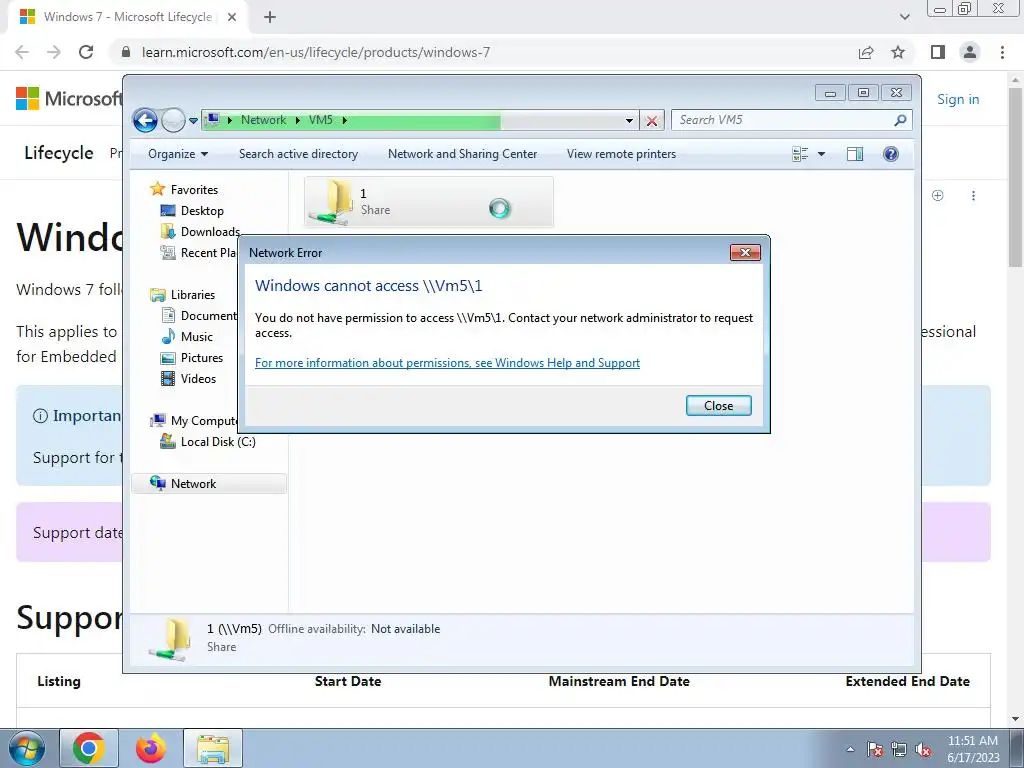The width and height of the screenshot is (1024, 768).
Task: Select Local Disk (C:)
Action: tap(217, 442)
